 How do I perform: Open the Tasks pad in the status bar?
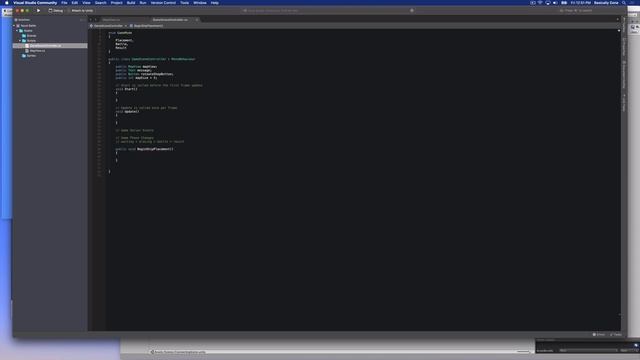click(x=616, y=335)
